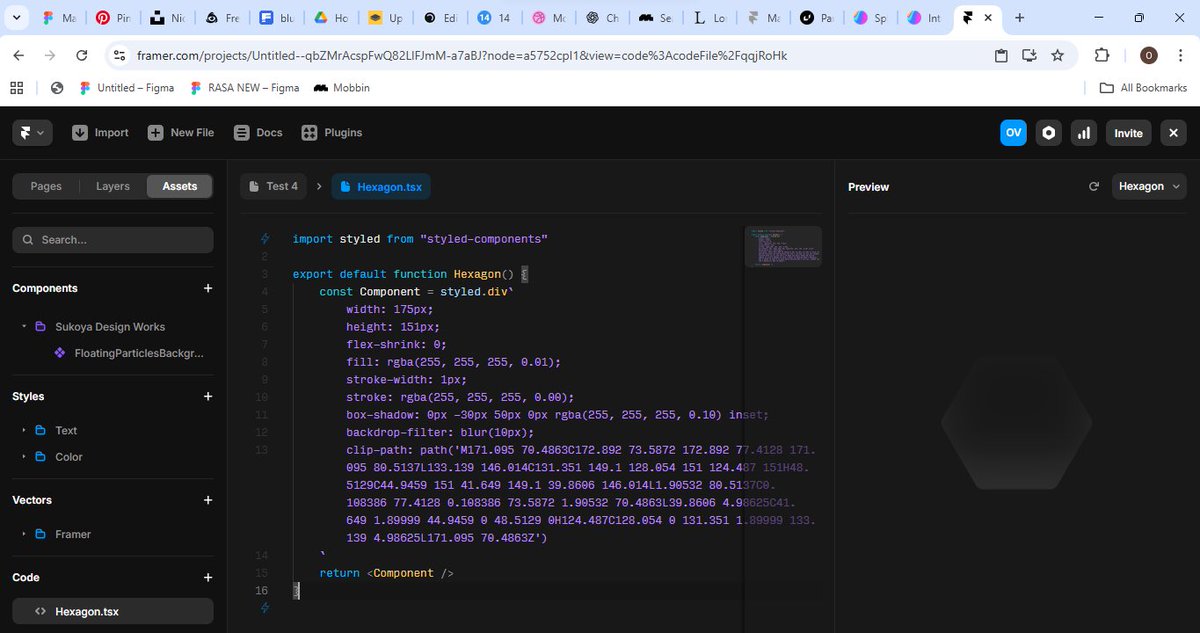Screen dimensions: 1200x633
Task: Click the browser address bar URL
Action: pyautogui.click(x=462, y=56)
